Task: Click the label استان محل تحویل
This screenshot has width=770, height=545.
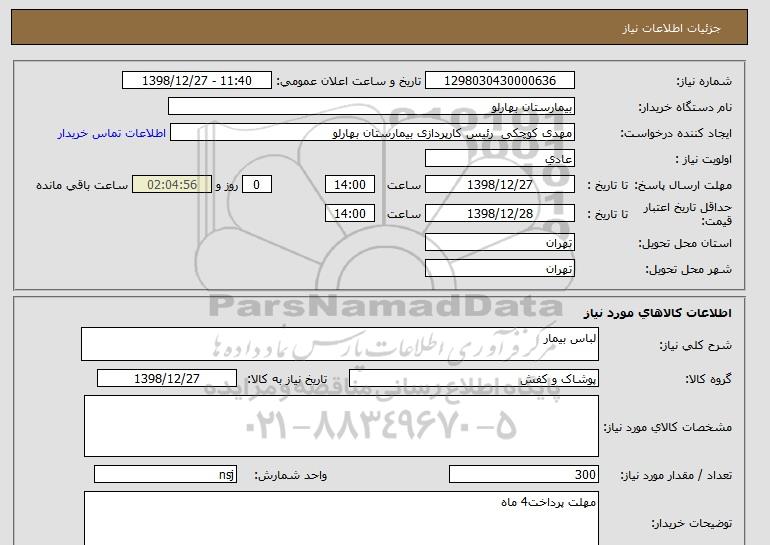Action: pyautogui.click(x=685, y=243)
